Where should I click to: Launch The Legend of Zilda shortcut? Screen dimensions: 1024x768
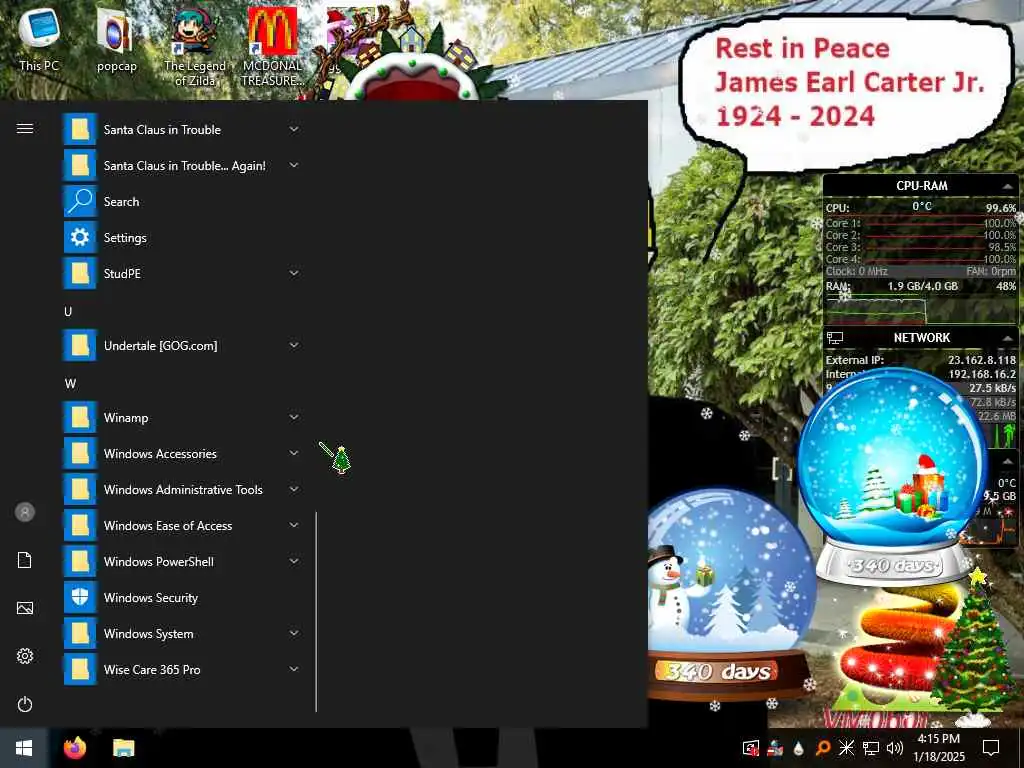[x=195, y=46]
